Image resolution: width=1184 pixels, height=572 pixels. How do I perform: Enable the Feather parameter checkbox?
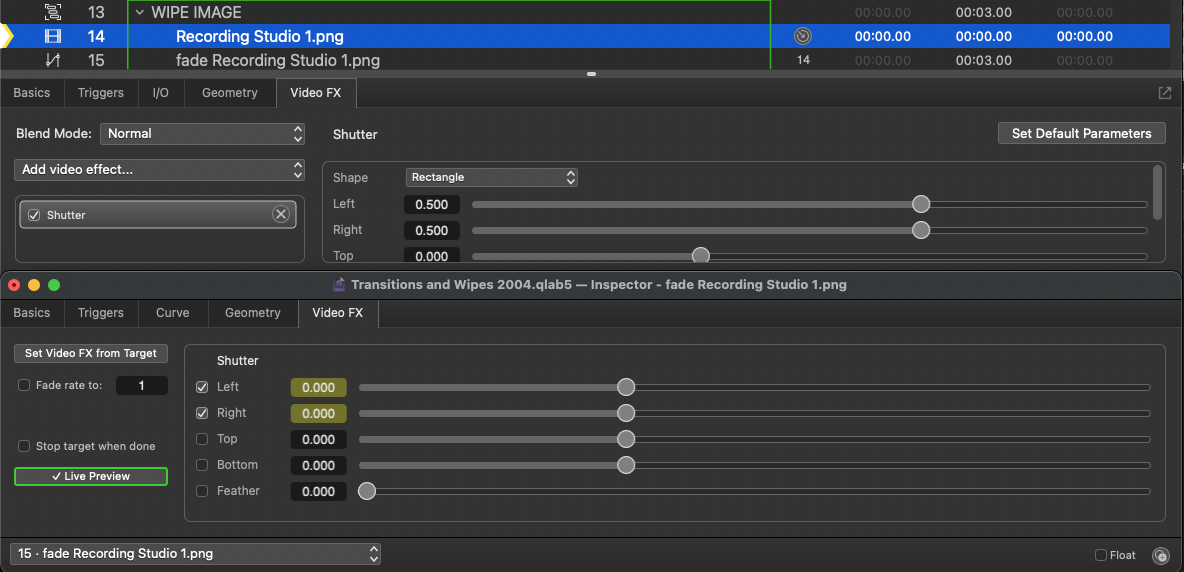point(202,491)
